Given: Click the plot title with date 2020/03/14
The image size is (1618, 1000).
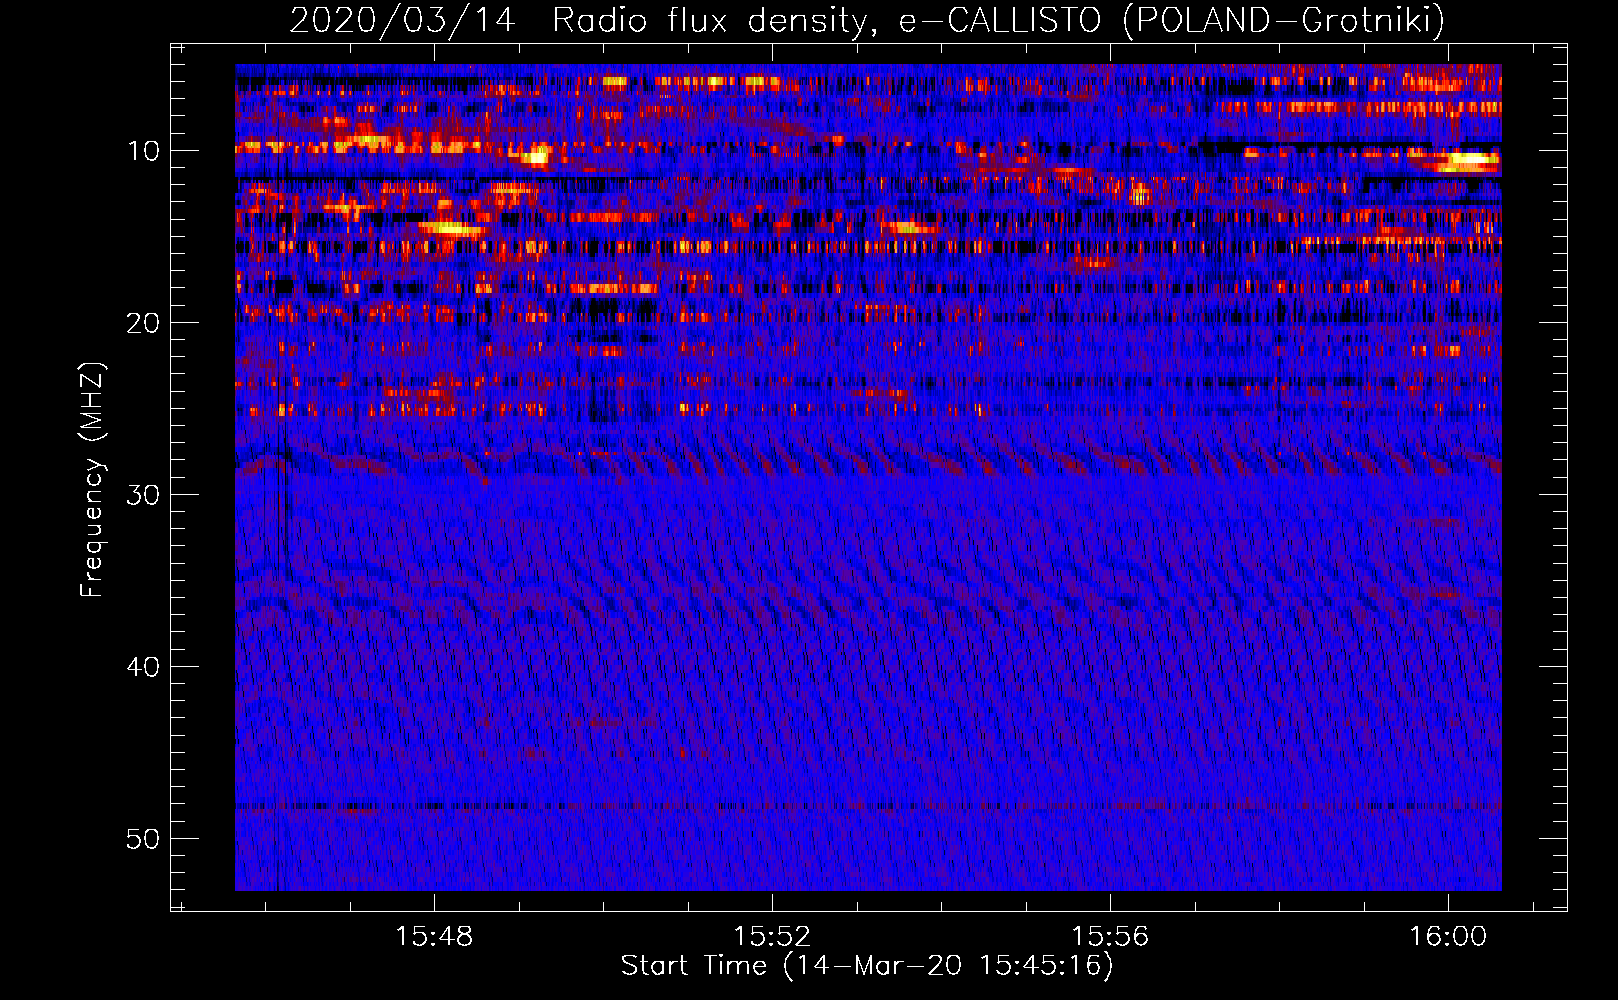Looking at the screenshot, I should [867, 20].
